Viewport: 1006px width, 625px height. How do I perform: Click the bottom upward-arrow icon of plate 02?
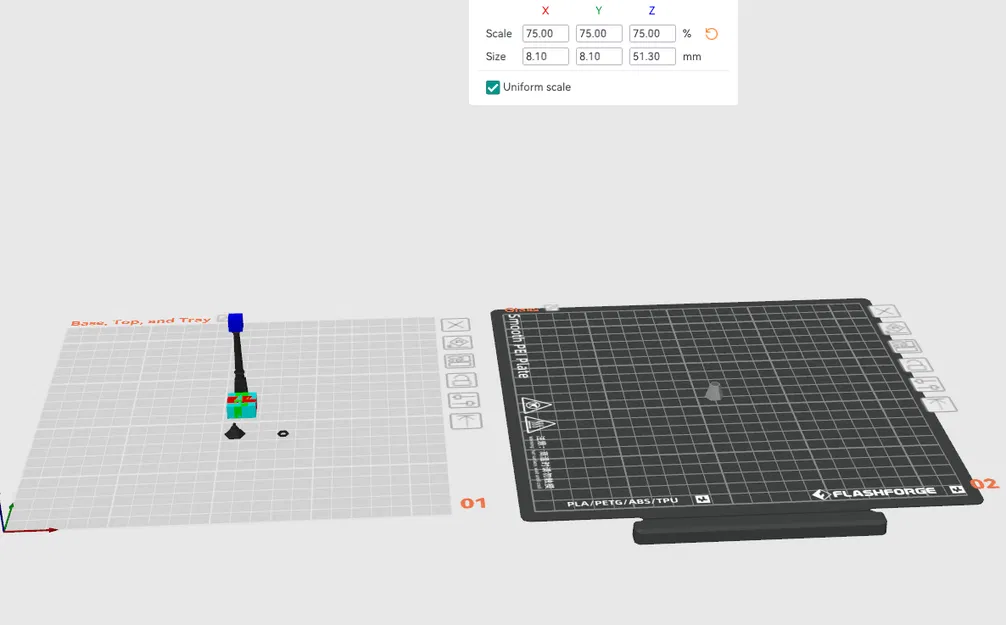(x=939, y=404)
